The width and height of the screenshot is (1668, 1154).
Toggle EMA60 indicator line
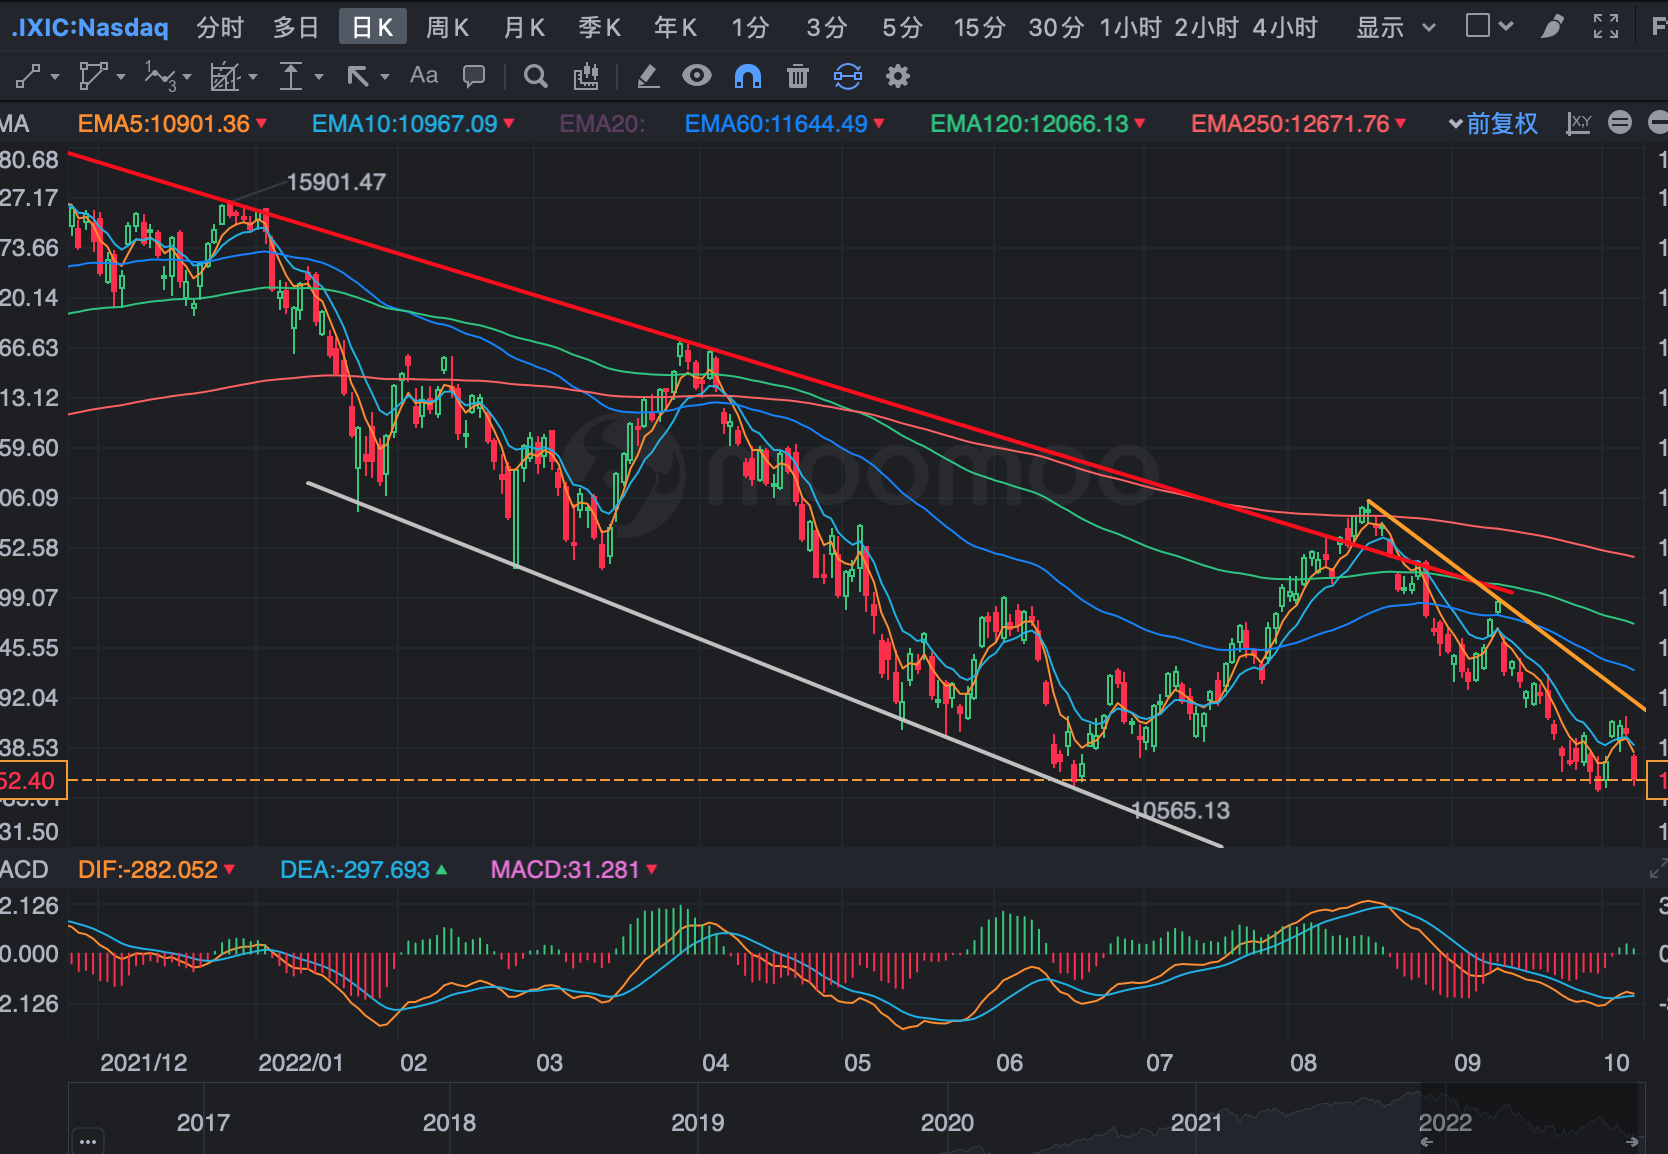785,124
